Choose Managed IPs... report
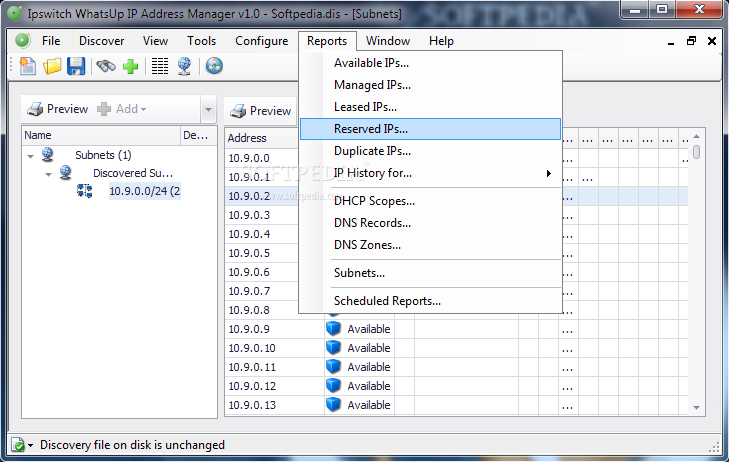Screen dimensions: 729x462 point(431,85)
